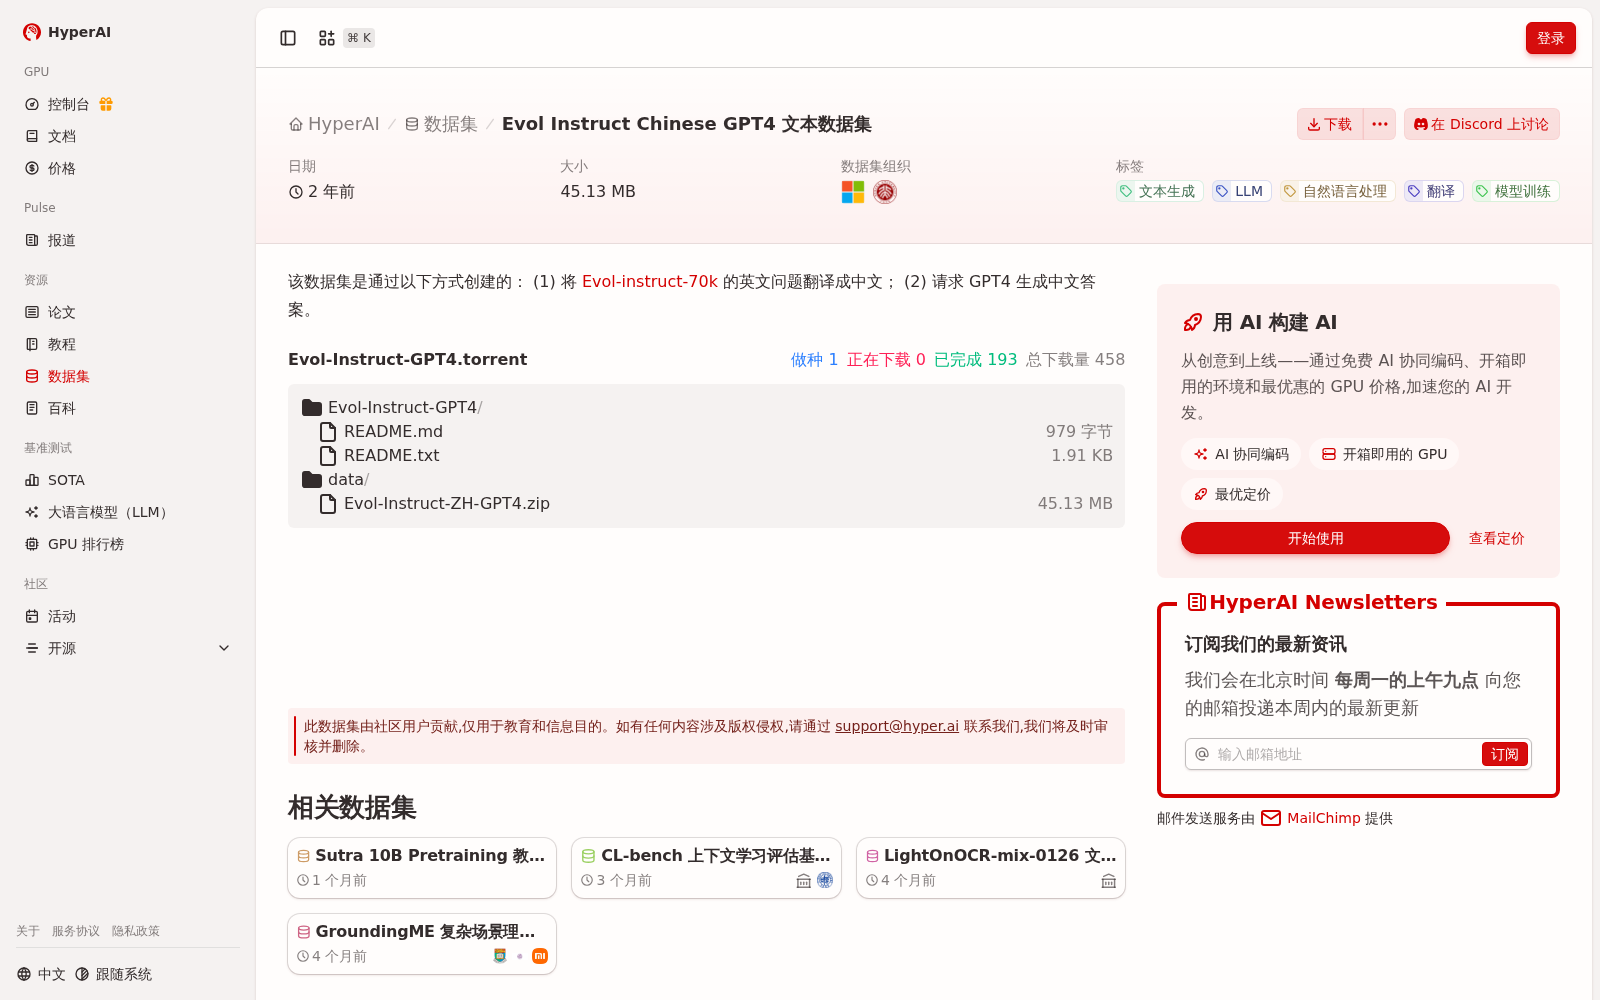Click the 开始使用 button
1600x1000 pixels.
click(x=1315, y=538)
